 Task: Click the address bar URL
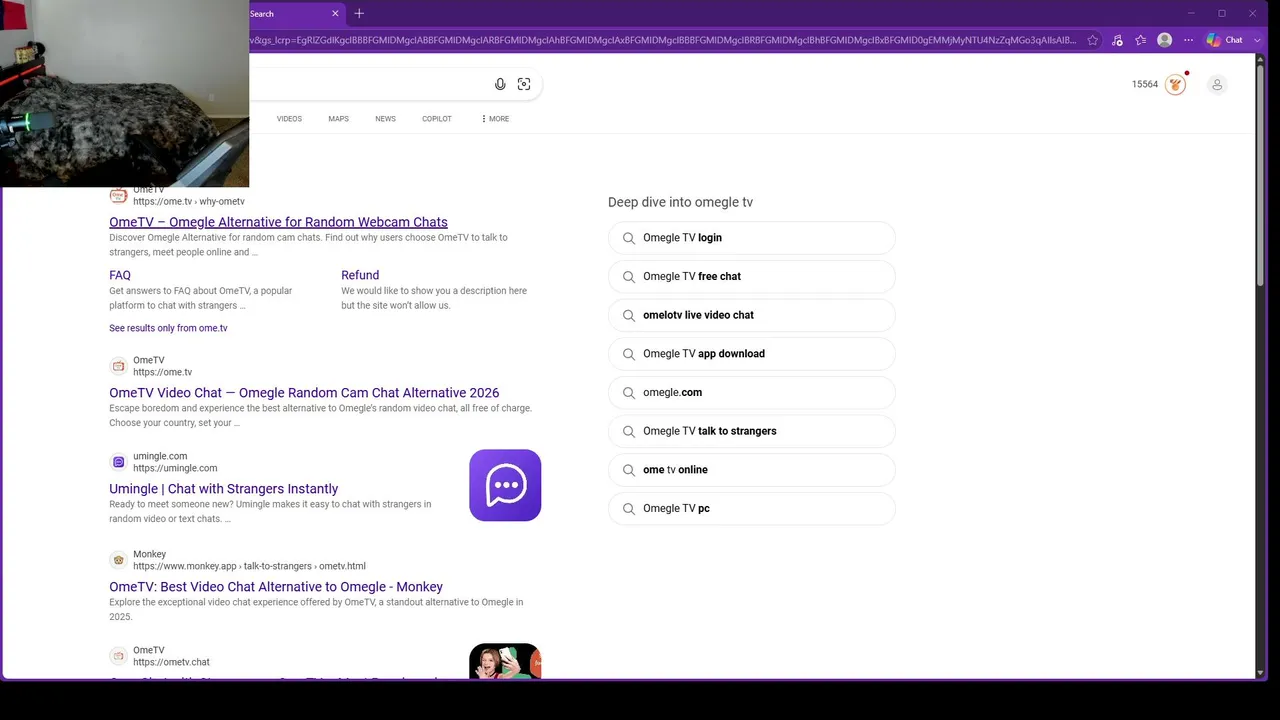tap(663, 40)
